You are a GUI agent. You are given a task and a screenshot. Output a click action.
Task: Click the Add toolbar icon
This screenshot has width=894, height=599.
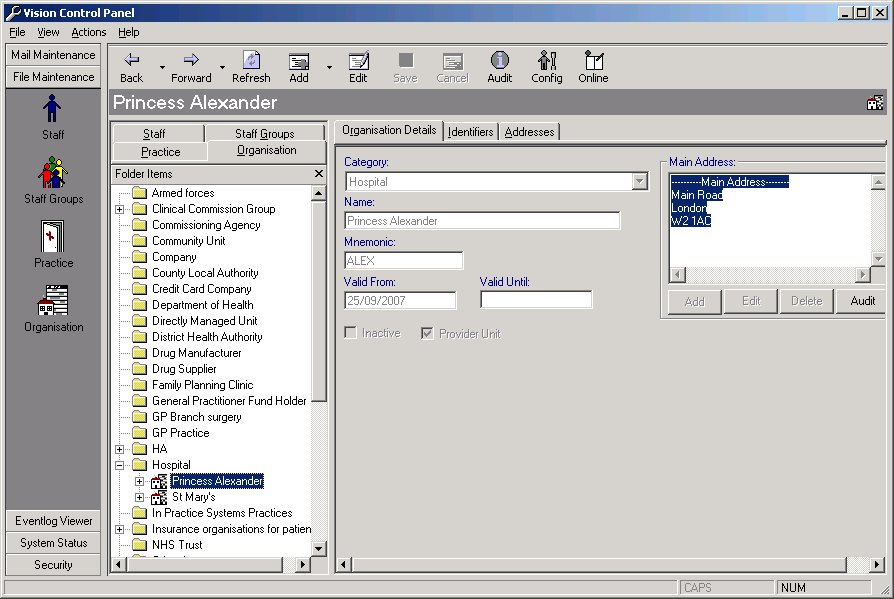[299, 61]
